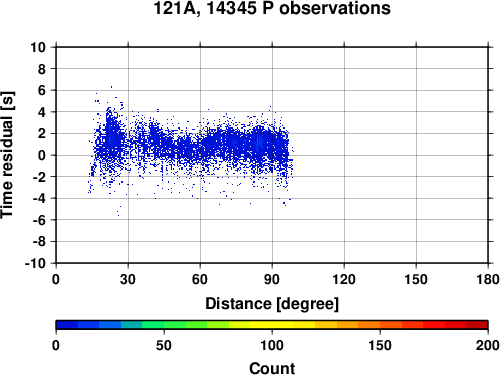This screenshot has height=375, width=500.
Task: Select the dark blue colorbar segment at 0
Action: point(67,325)
